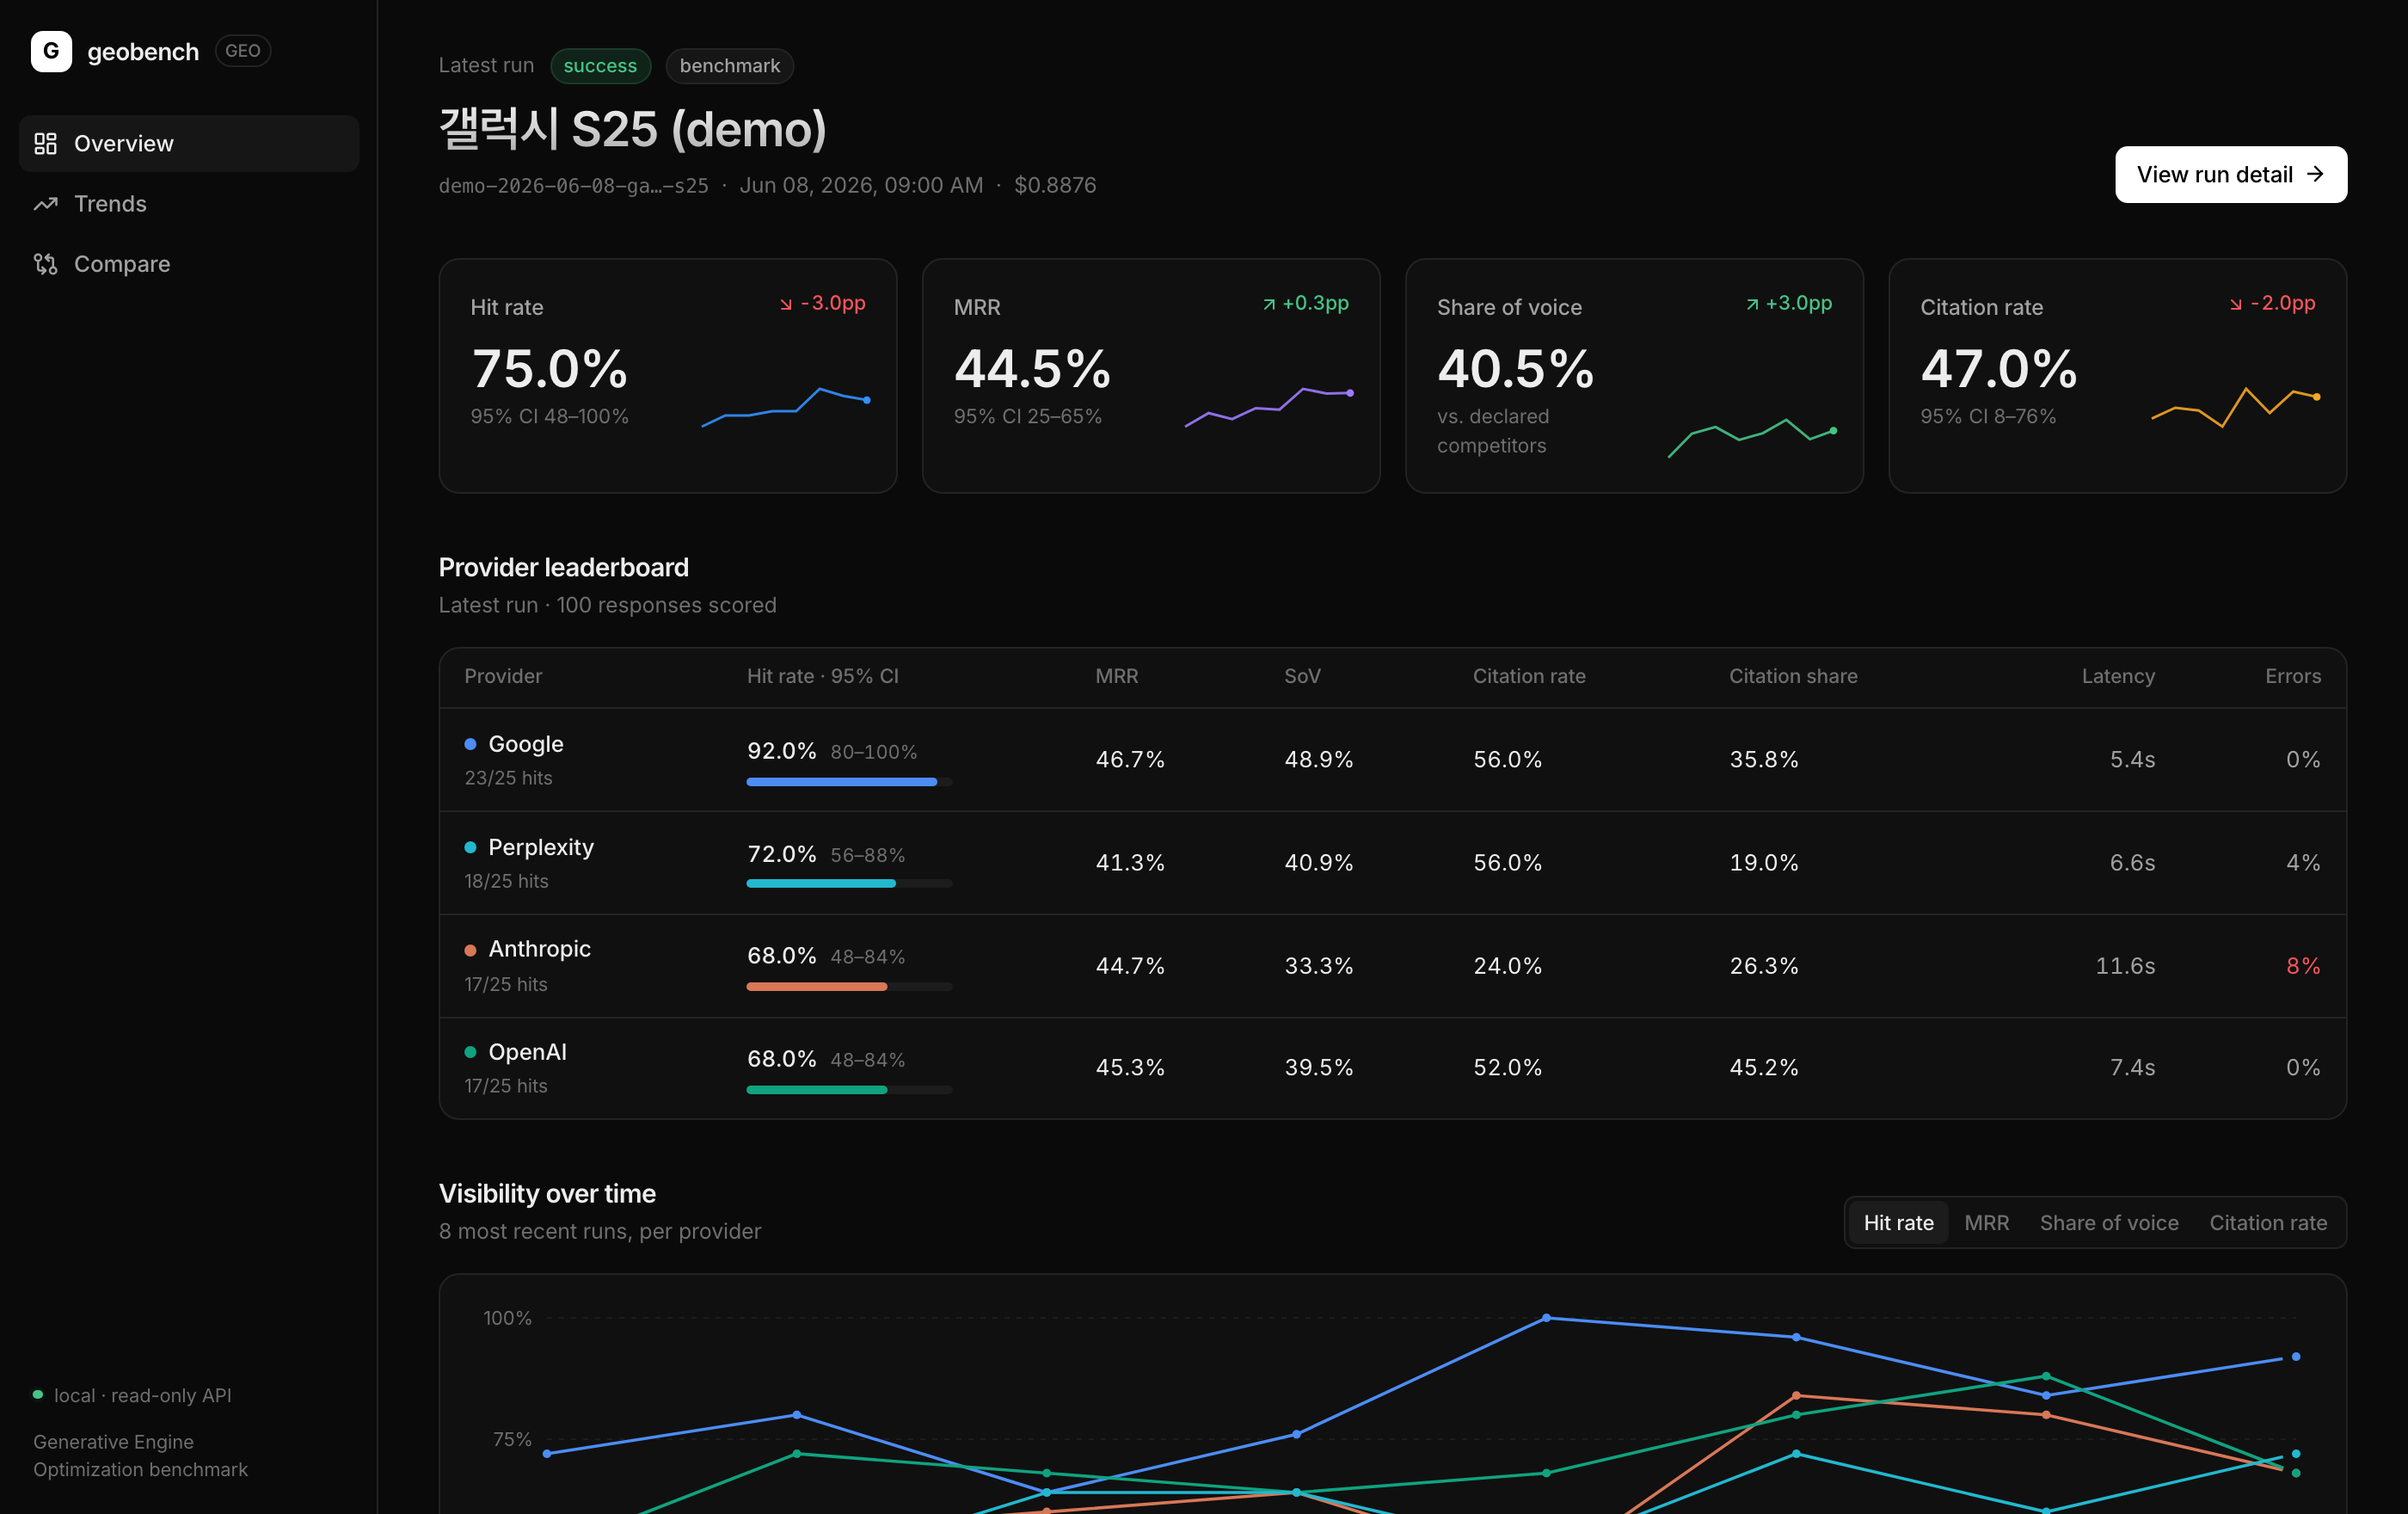Open Trends via its line-chart icon
Viewport: 2408px width, 1514px height.
point(45,204)
